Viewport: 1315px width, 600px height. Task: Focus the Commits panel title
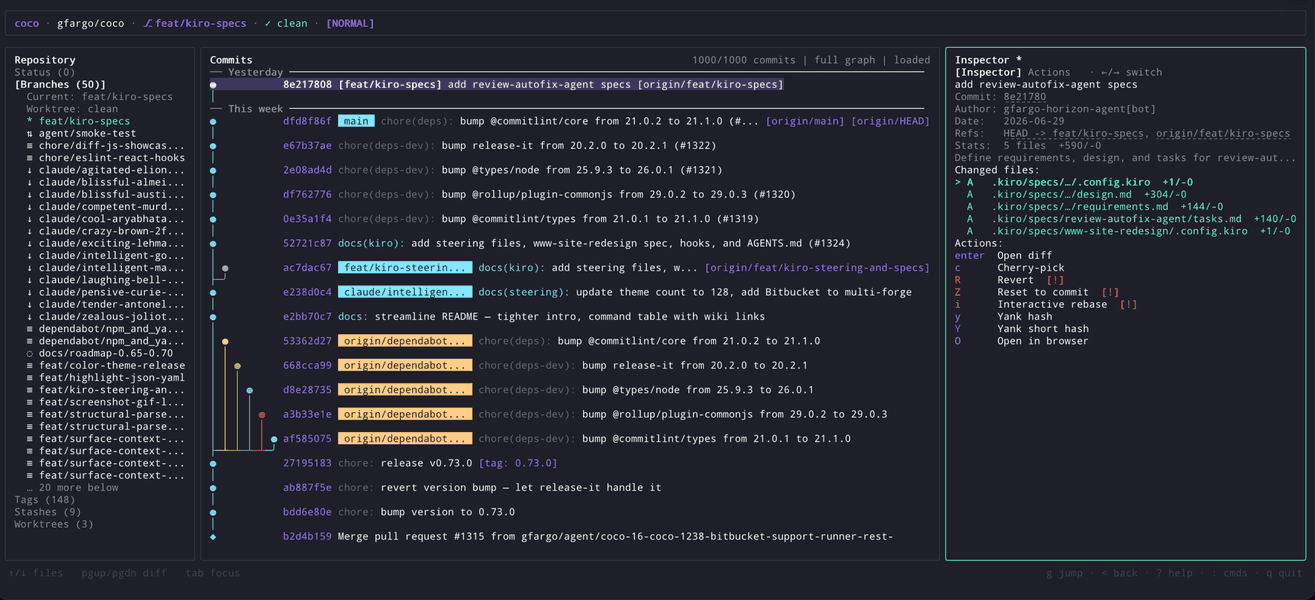[x=231, y=60]
